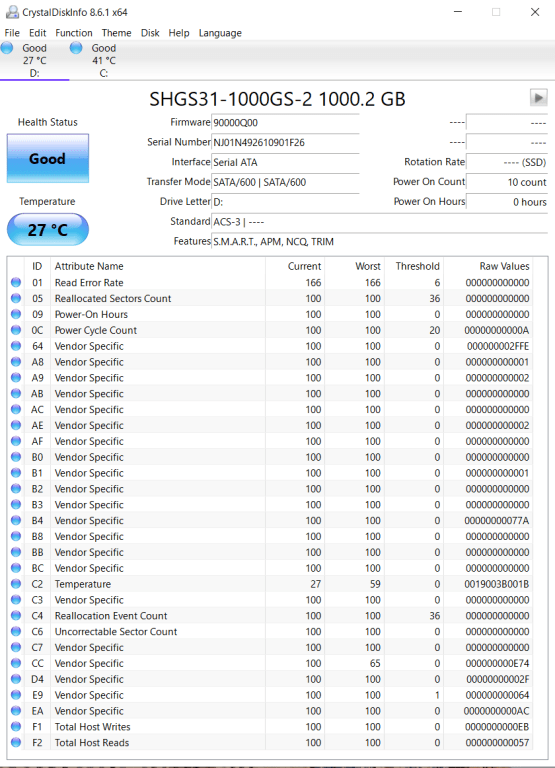Open the Disk menu
The image size is (555, 768).
pos(150,33)
